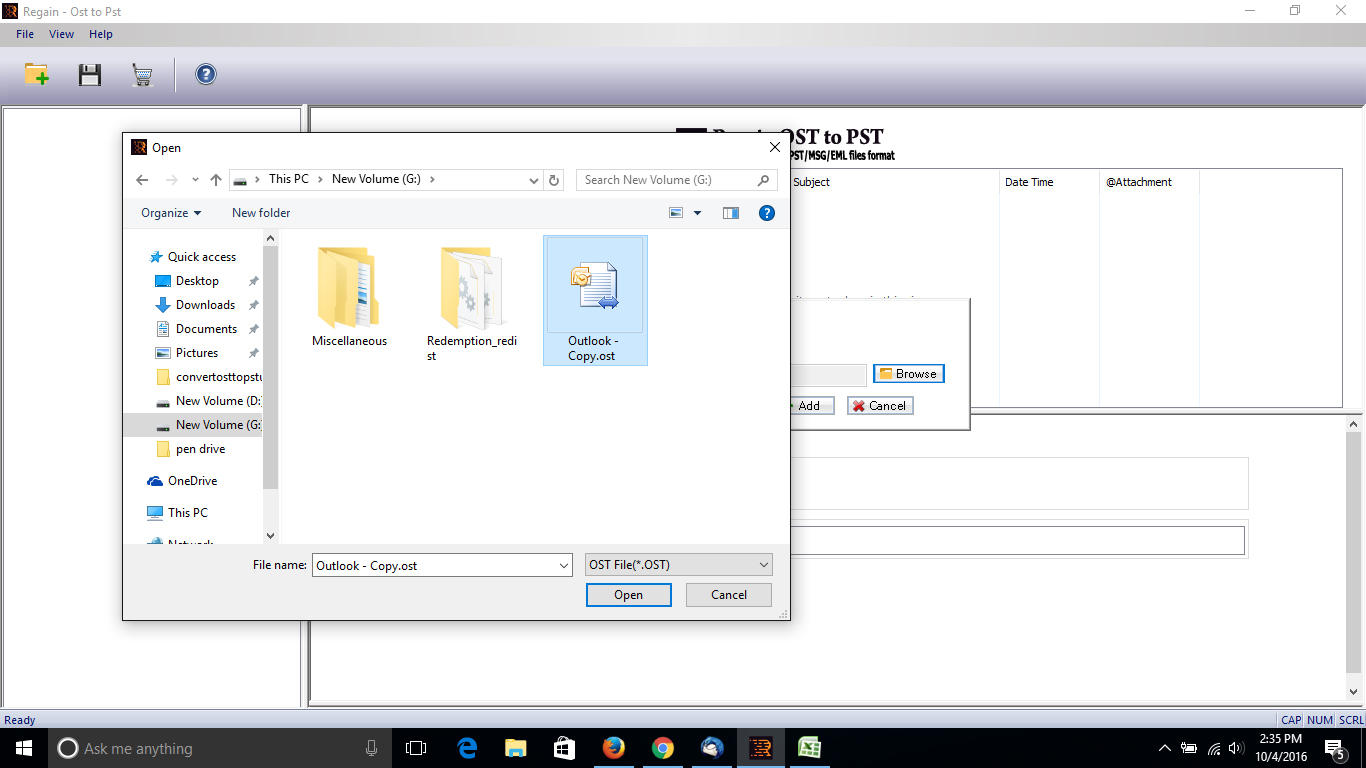Viewport: 1366px width, 768px height.
Task: Toggle the preview pane icon
Action: point(731,213)
